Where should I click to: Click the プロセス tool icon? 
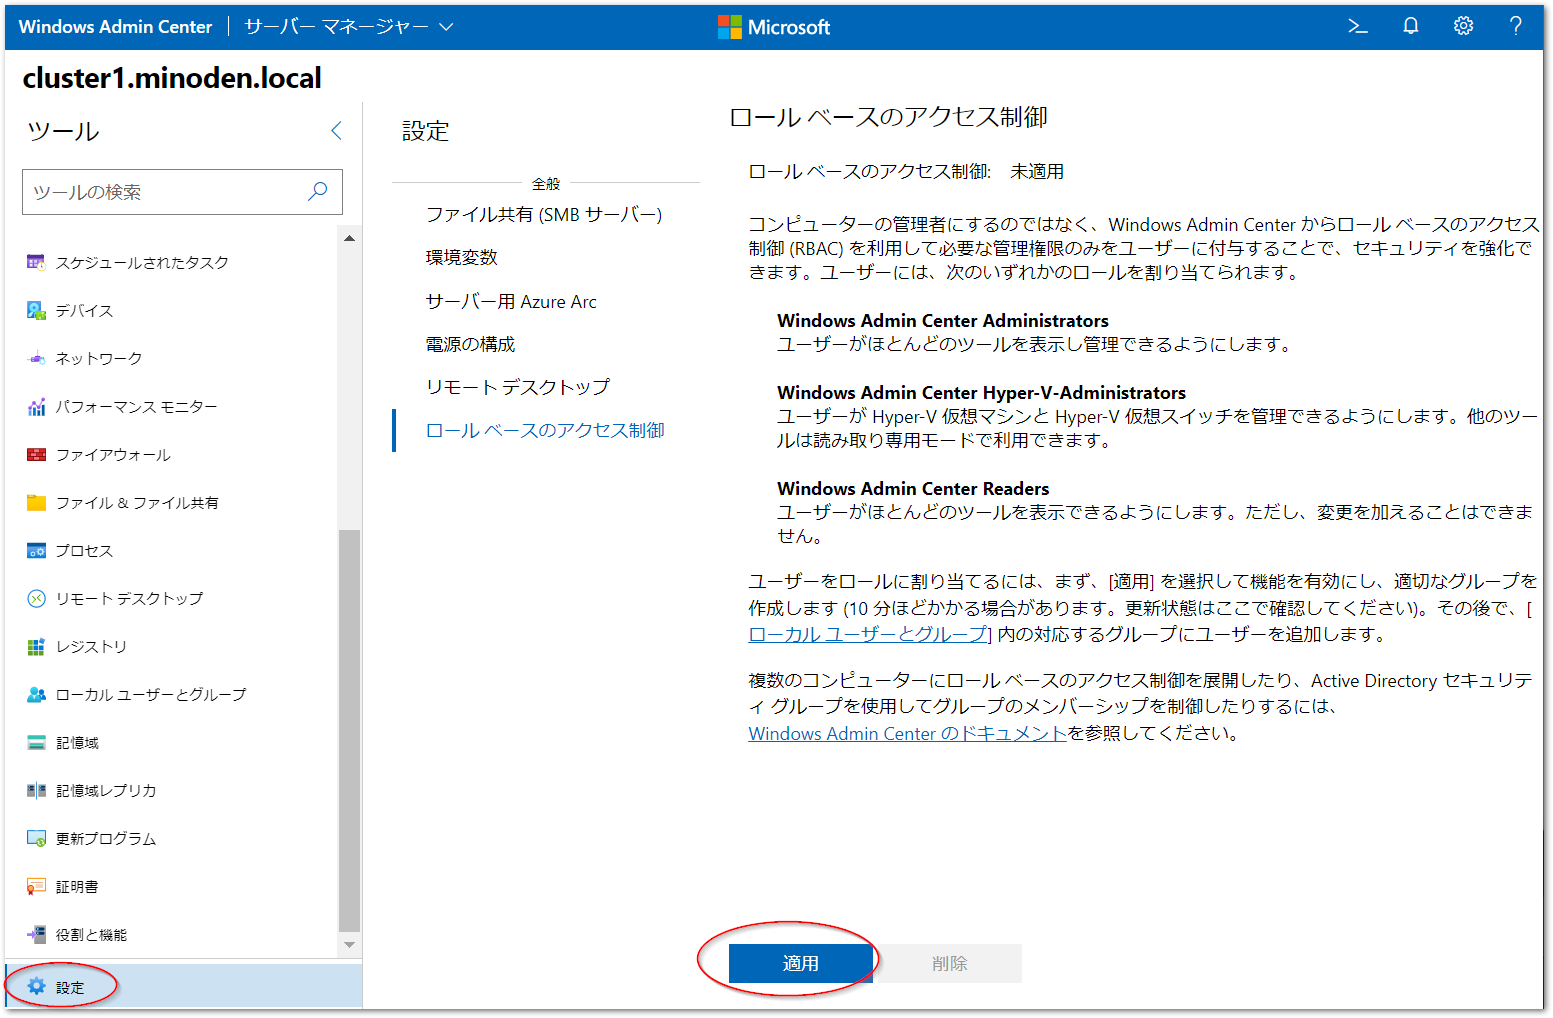tap(36, 550)
